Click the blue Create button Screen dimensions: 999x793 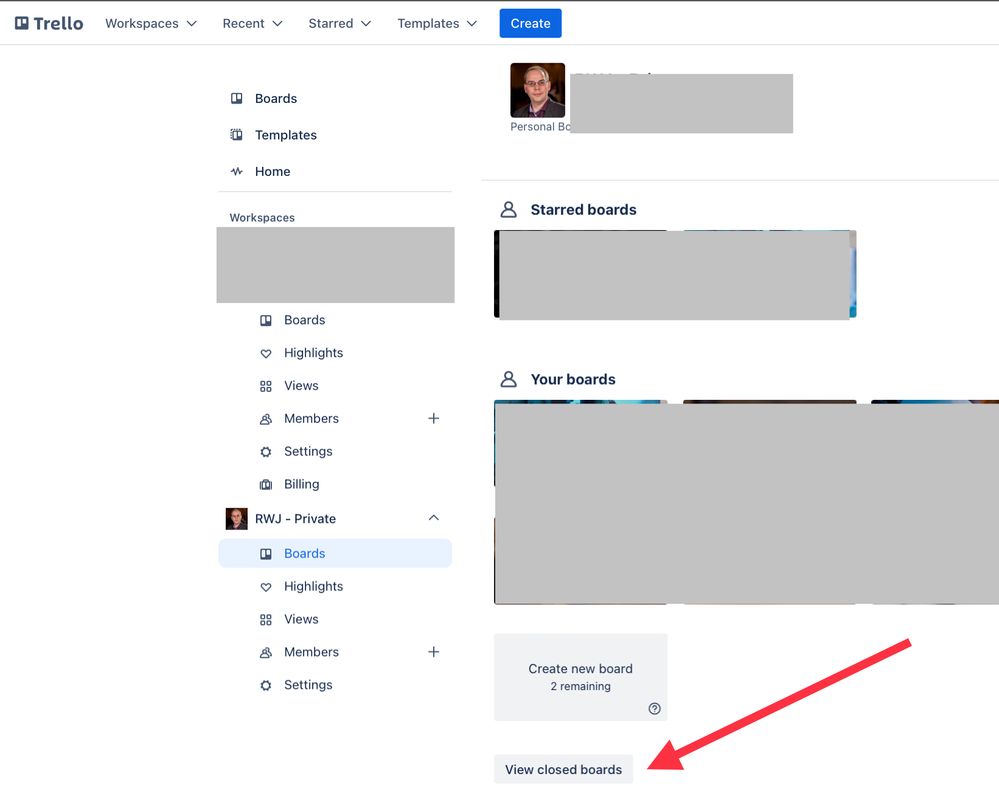point(530,24)
